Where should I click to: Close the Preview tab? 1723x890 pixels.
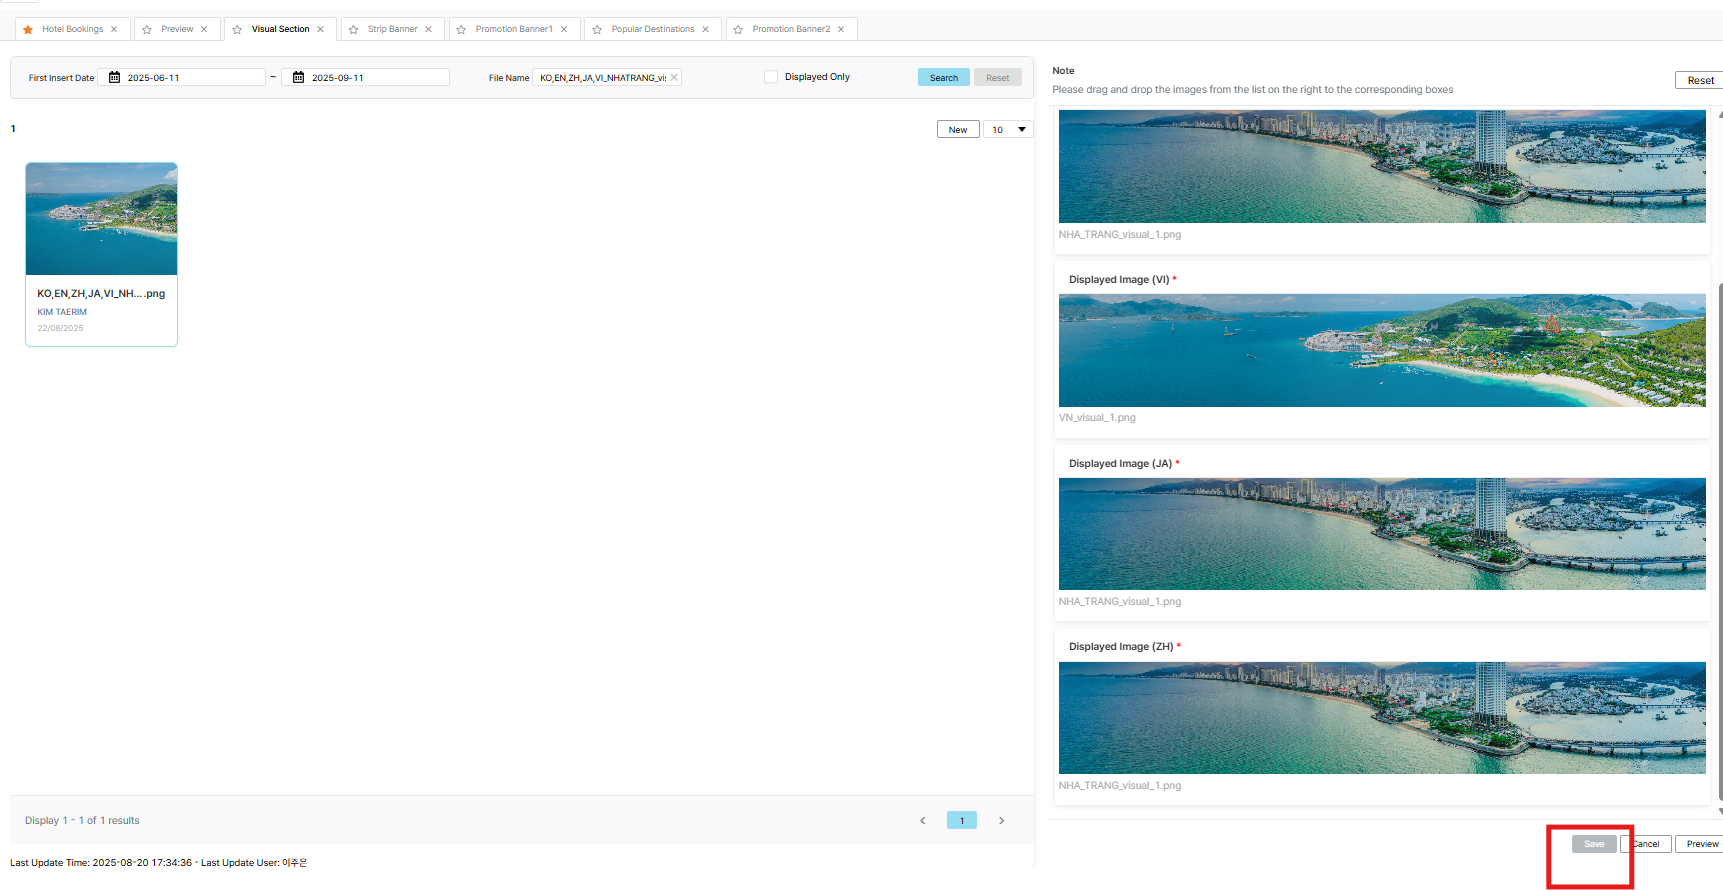pos(204,29)
